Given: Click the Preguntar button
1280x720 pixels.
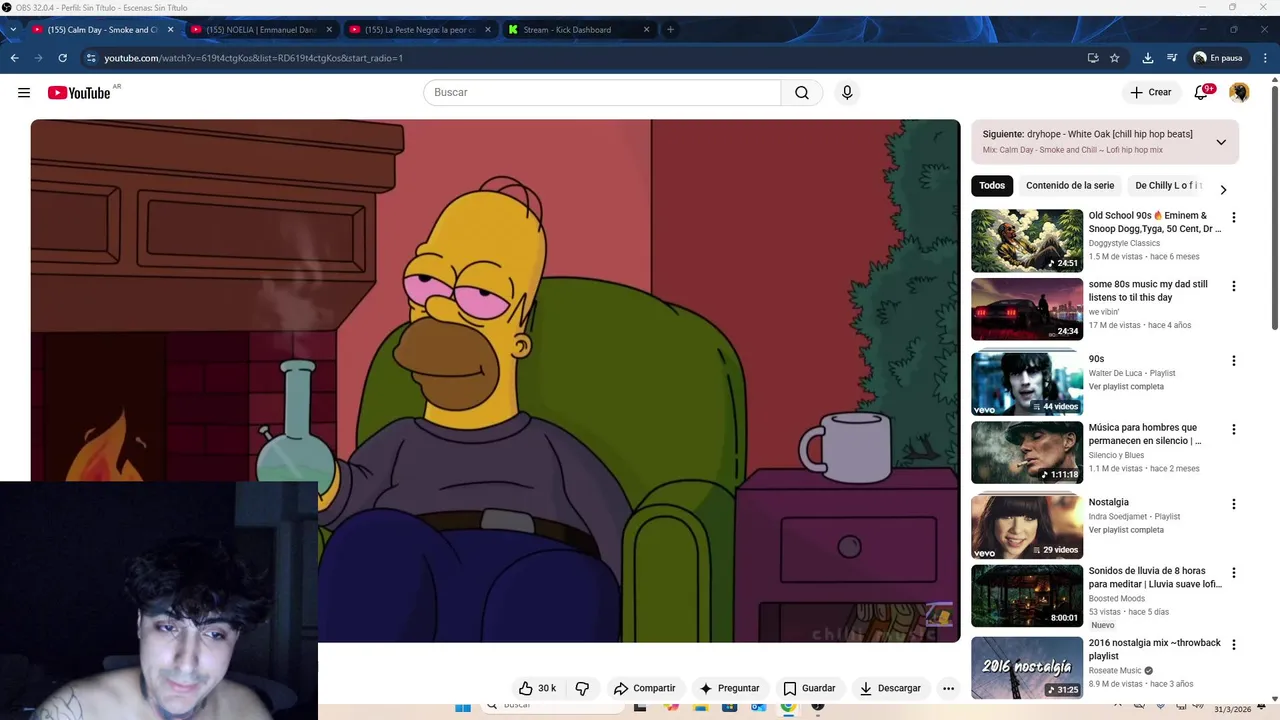Looking at the screenshot, I should [x=730, y=688].
